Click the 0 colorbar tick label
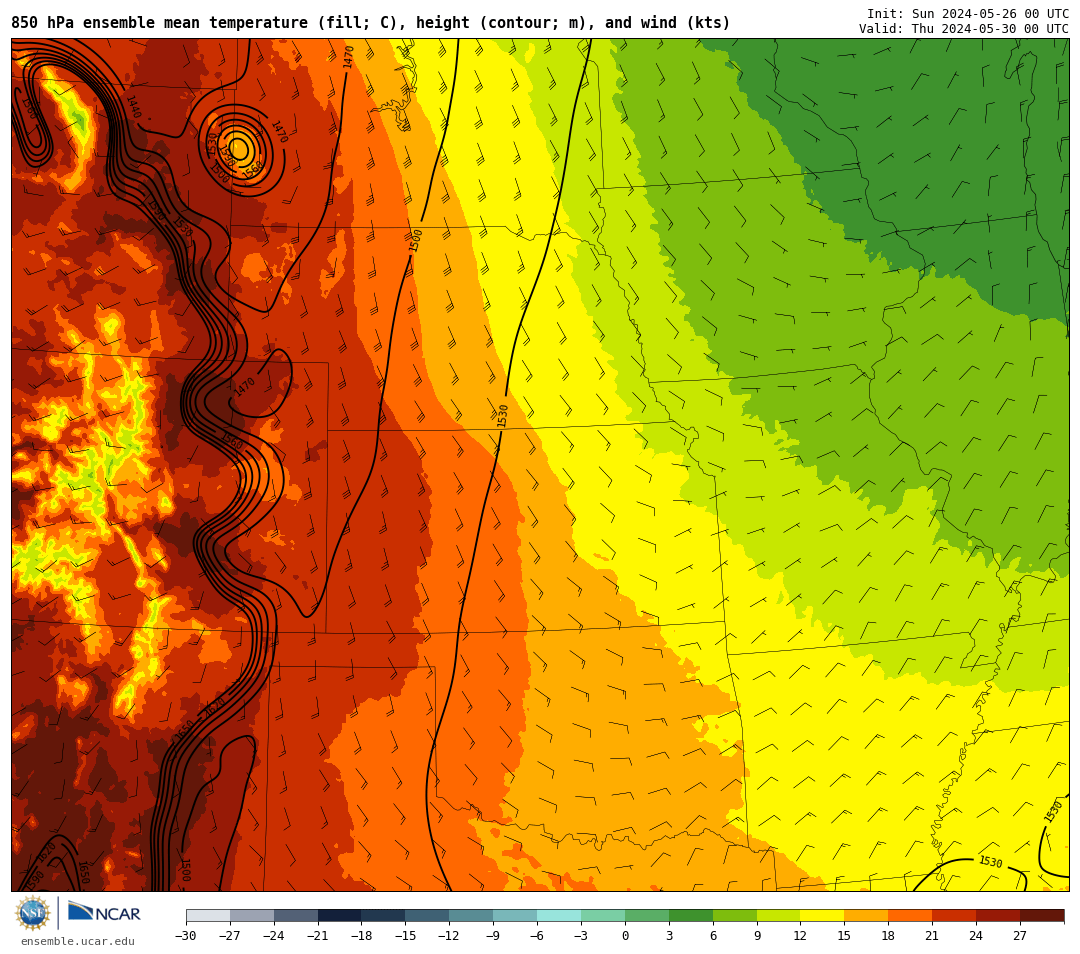Image resolution: width=1080 pixels, height=954 pixels. pyautogui.click(x=625, y=935)
